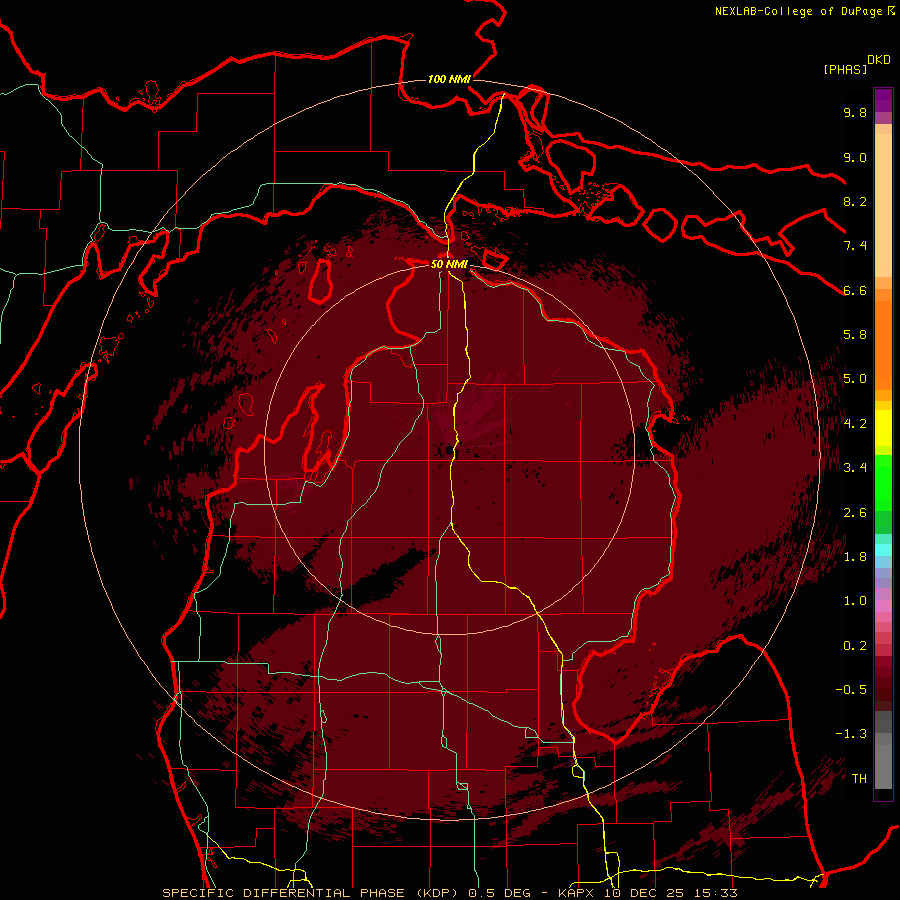
Task: Click the 7.4 legend value
Action: (x=855, y=246)
